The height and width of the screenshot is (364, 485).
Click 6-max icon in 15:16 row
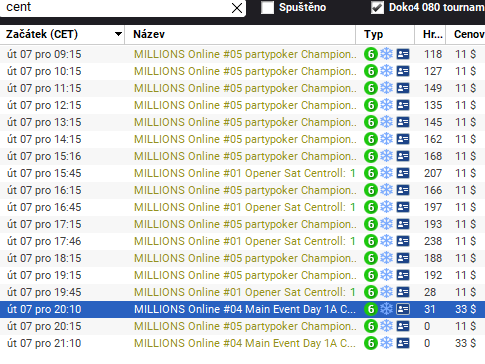(x=371, y=156)
